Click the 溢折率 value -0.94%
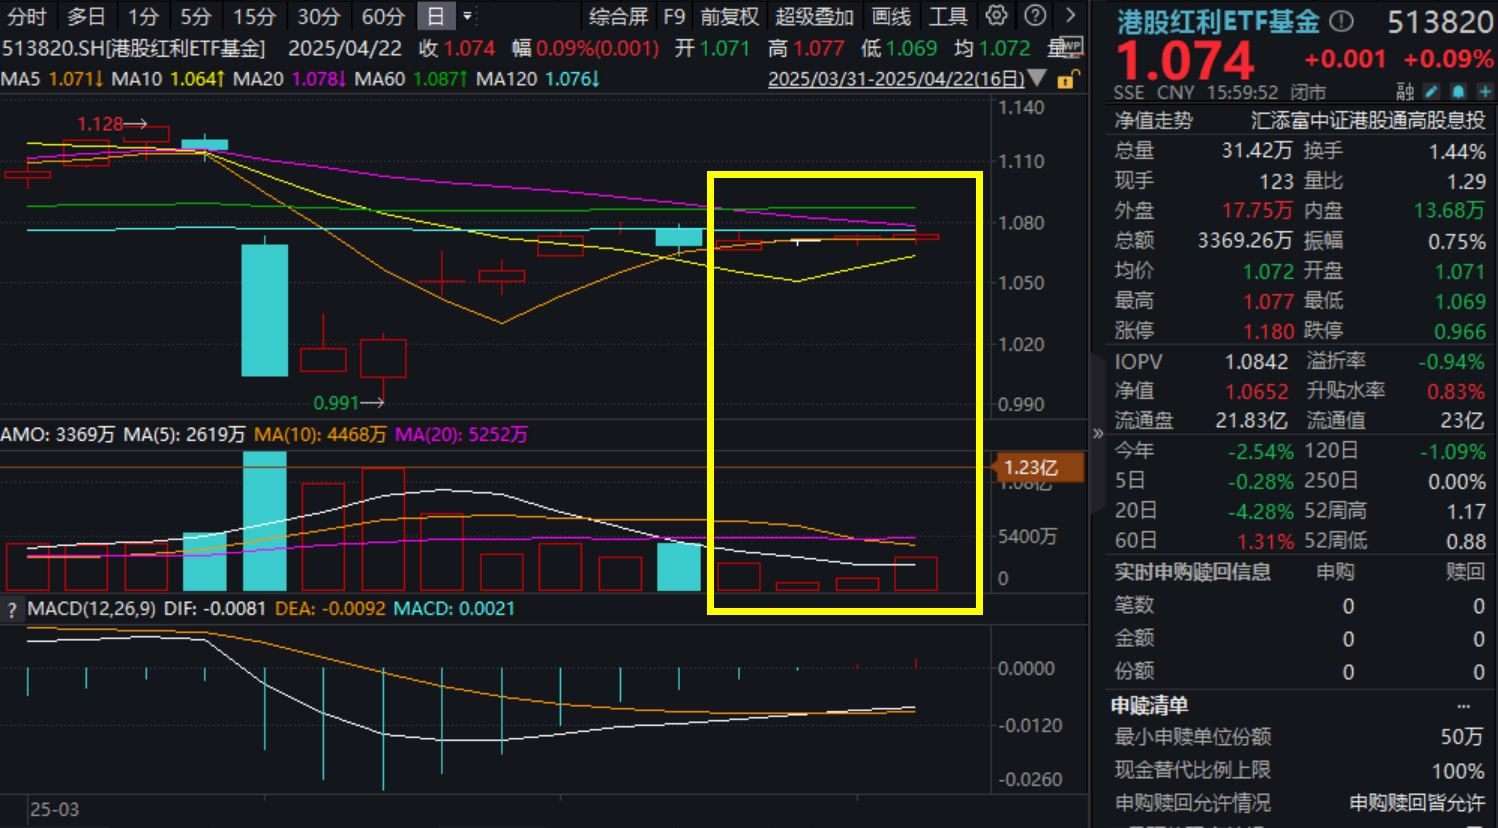This screenshot has width=1498, height=828. (x=1452, y=362)
